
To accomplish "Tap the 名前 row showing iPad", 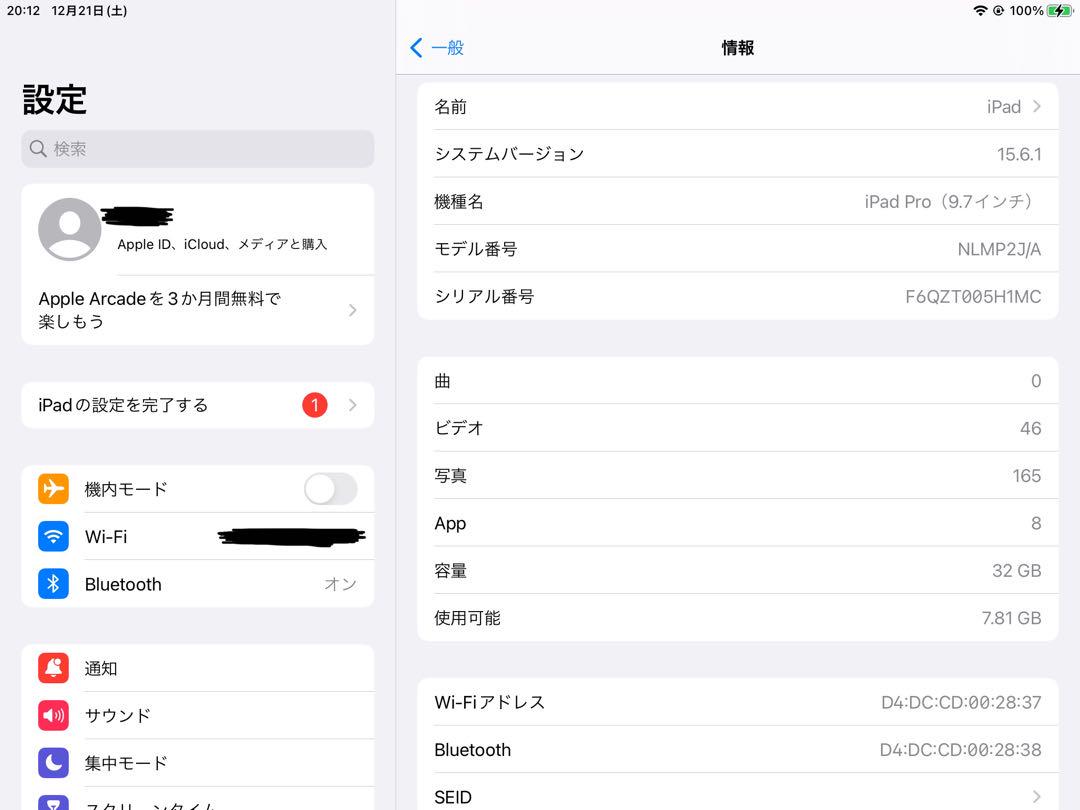I will coord(738,107).
